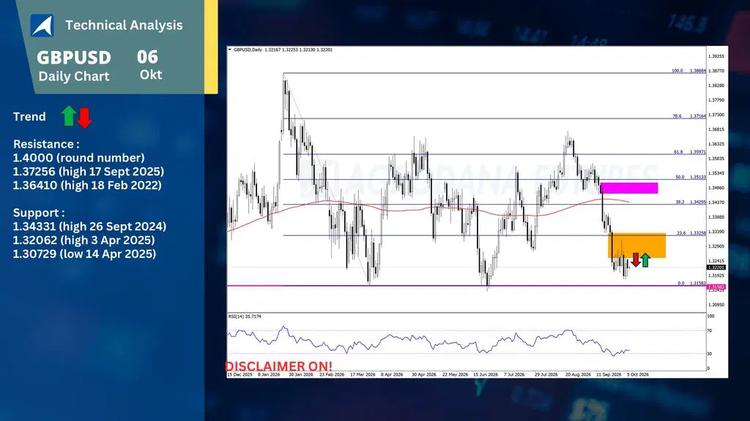Click the 1.32905 price axis label
Image resolution: width=750 pixels, height=421 pixels.
coord(717,246)
